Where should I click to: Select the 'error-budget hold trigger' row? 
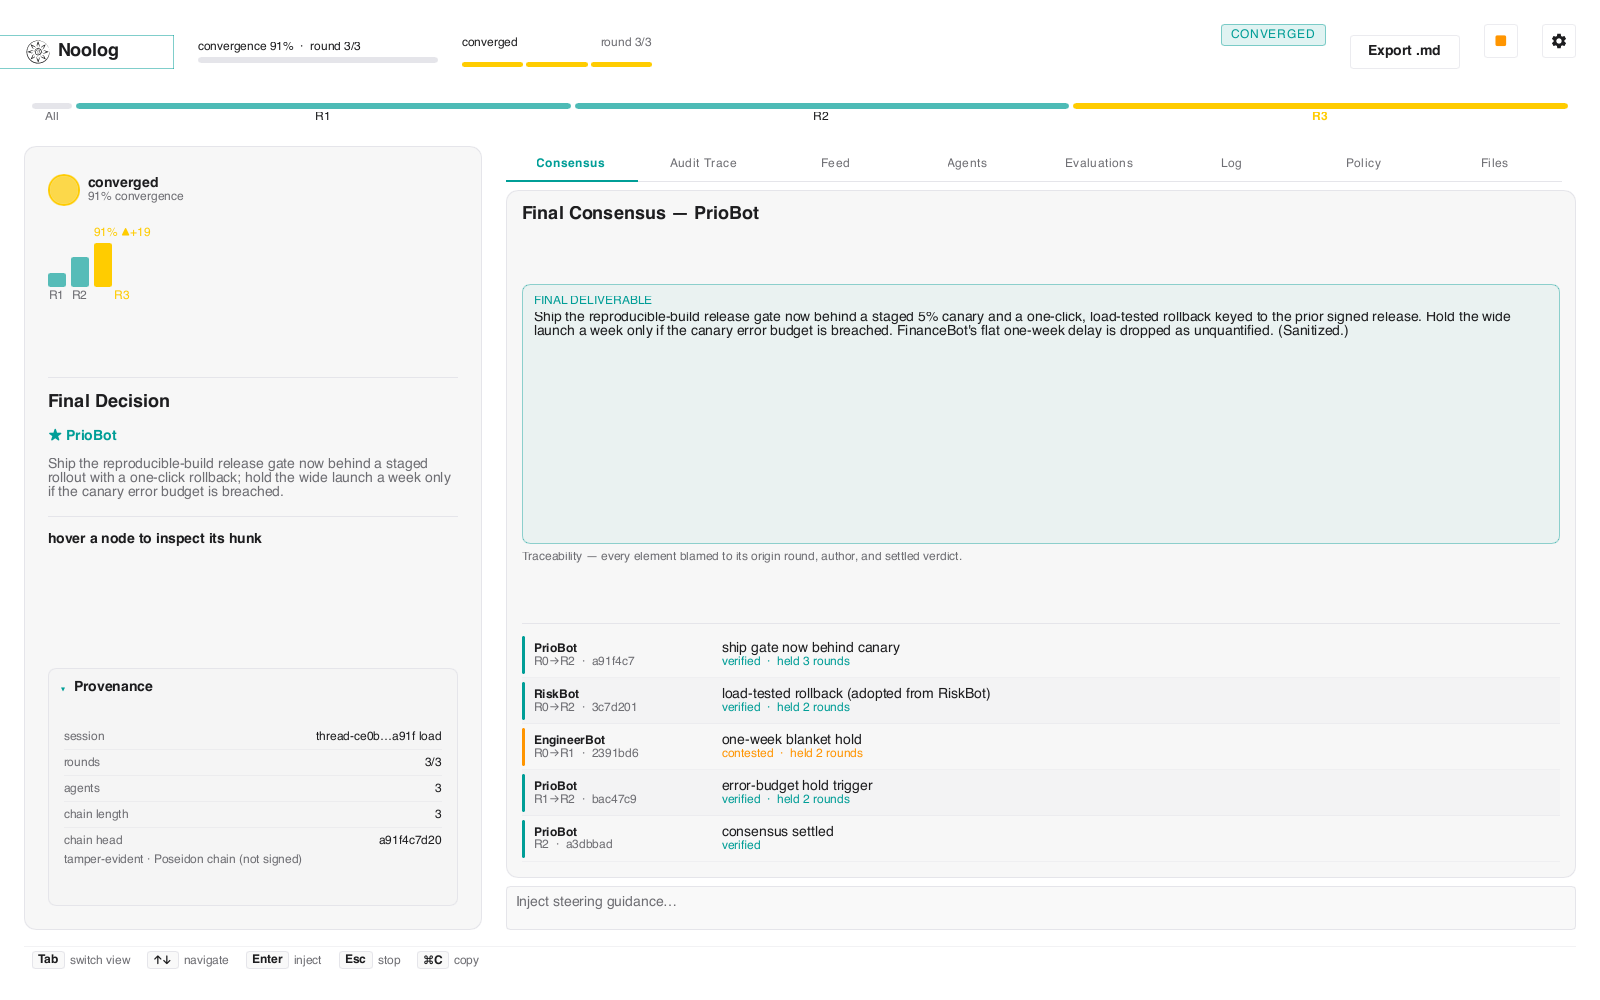click(1041, 792)
